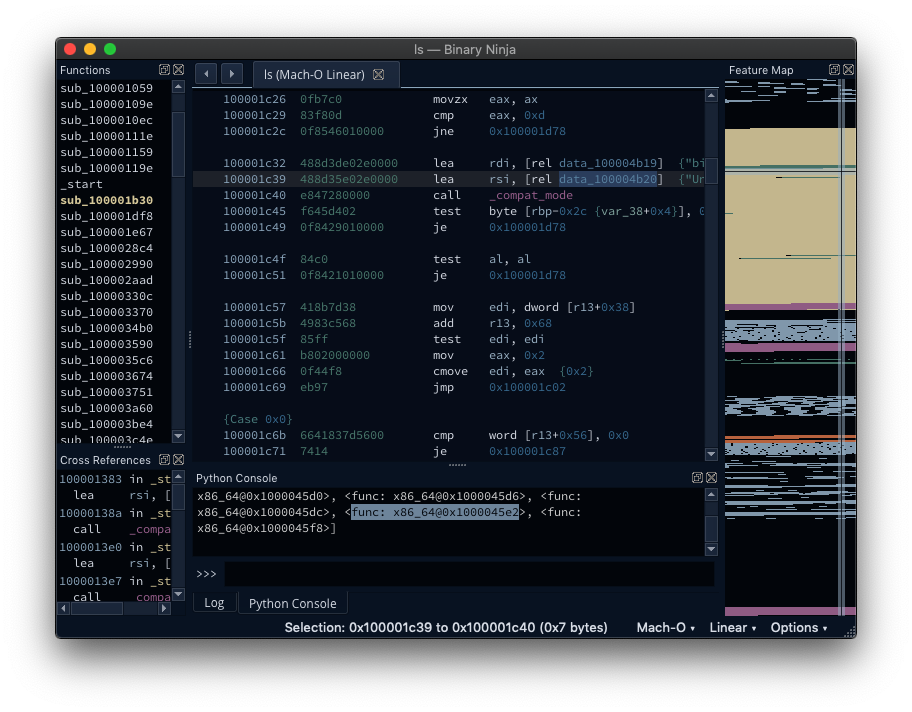The width and height of the screenshot is (912, 712).
Task: Click the cmove instruction mnemonic
Action: 450,371
